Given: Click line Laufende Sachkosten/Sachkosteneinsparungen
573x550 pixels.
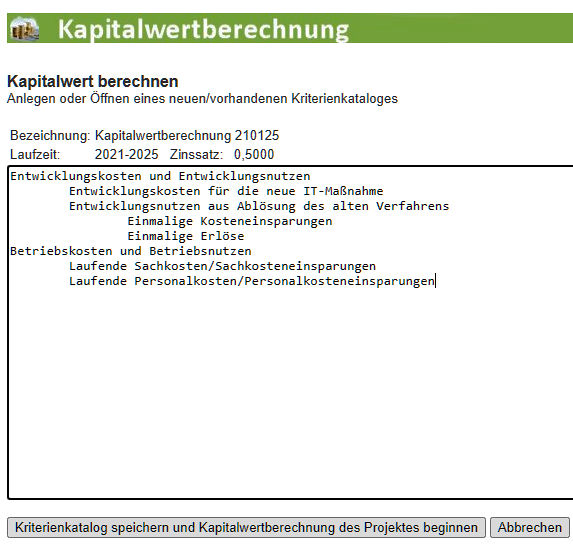Looking at the screenshot, I should pyautogui.click(x=222, y=266).
